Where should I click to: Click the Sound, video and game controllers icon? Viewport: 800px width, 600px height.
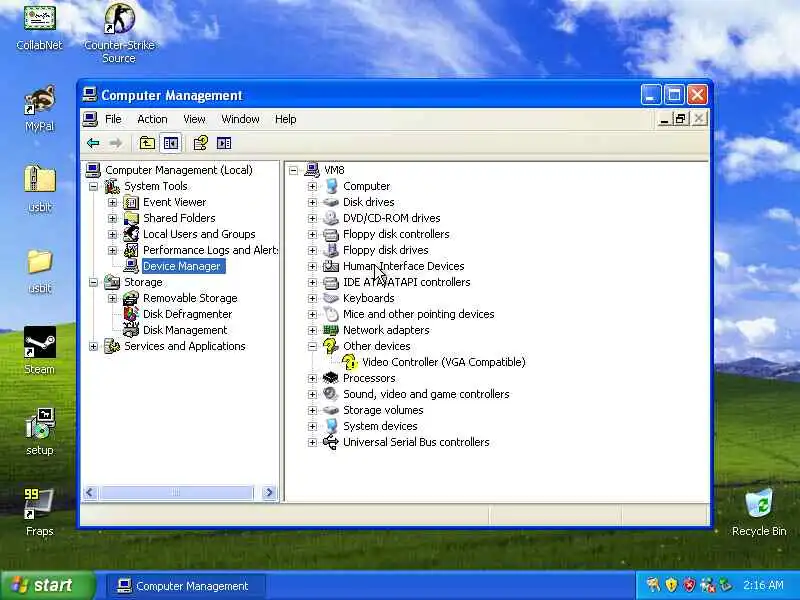tap(331, 394)
